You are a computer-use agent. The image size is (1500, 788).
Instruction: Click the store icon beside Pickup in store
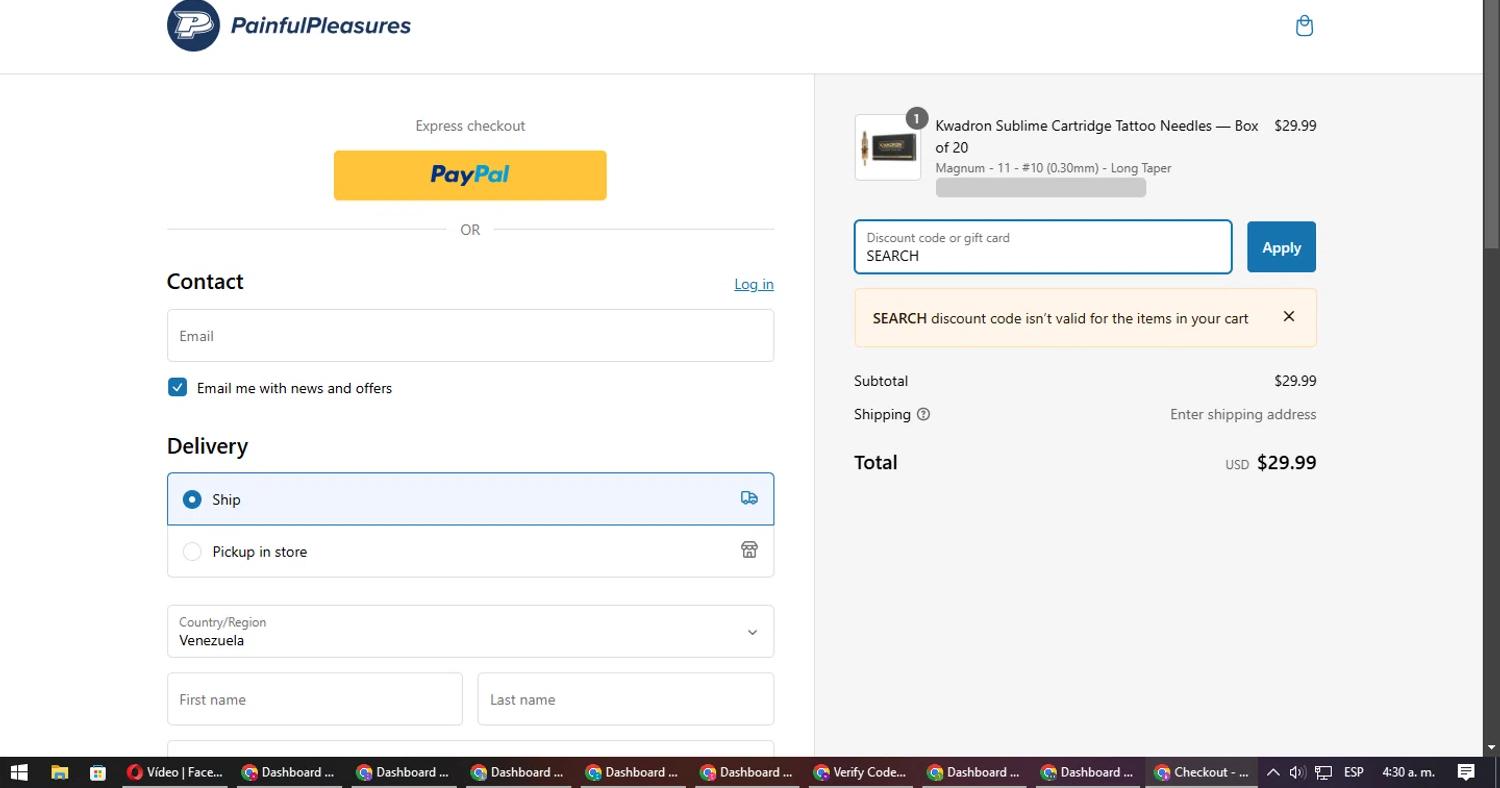tap(749, 550)
